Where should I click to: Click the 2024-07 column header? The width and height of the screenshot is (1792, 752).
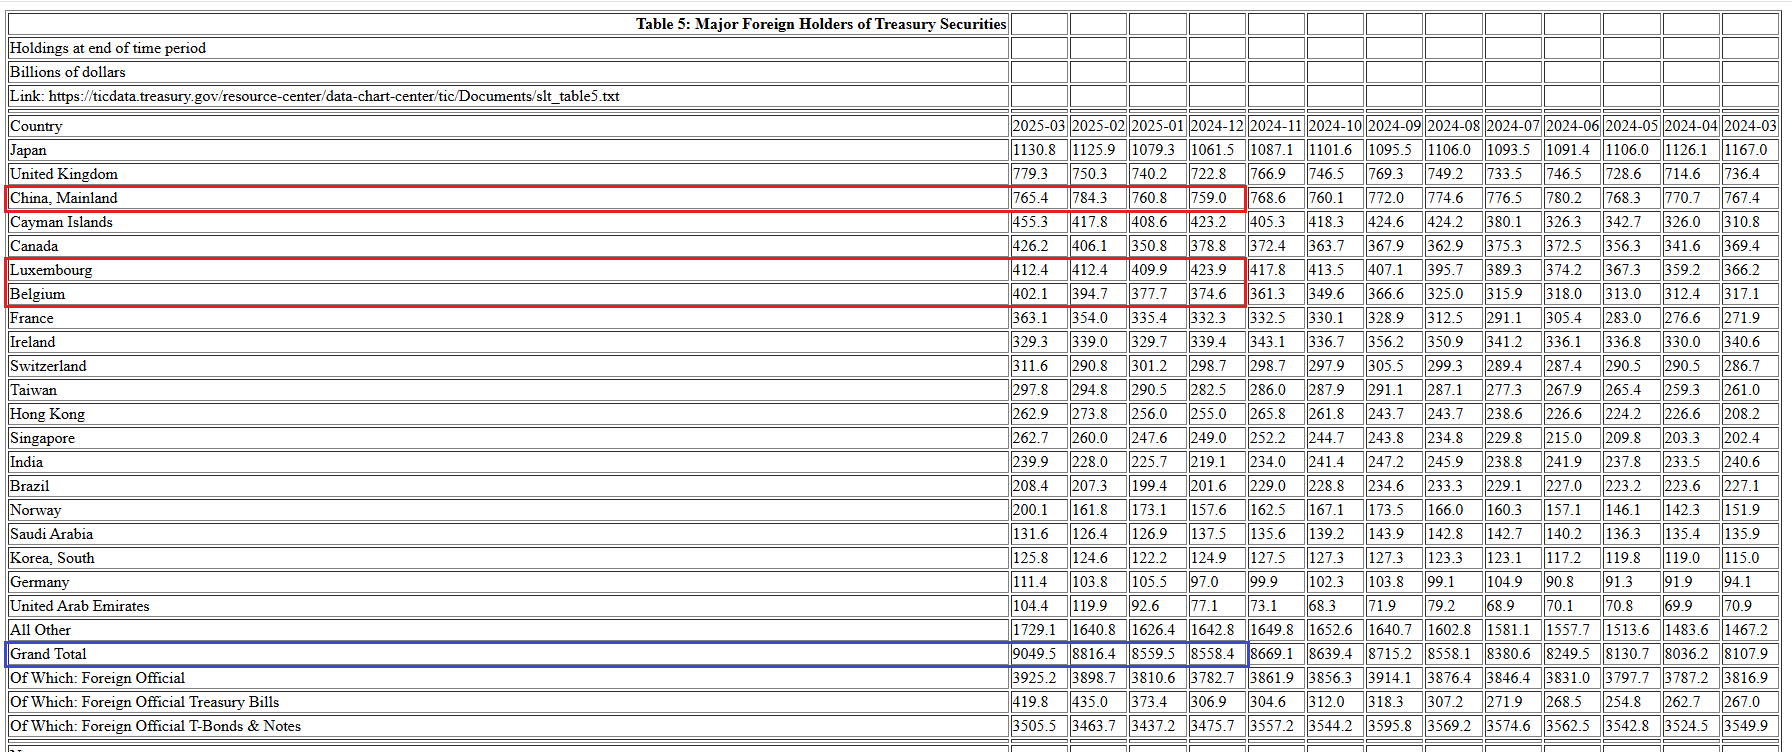[x=1513, y=126]
